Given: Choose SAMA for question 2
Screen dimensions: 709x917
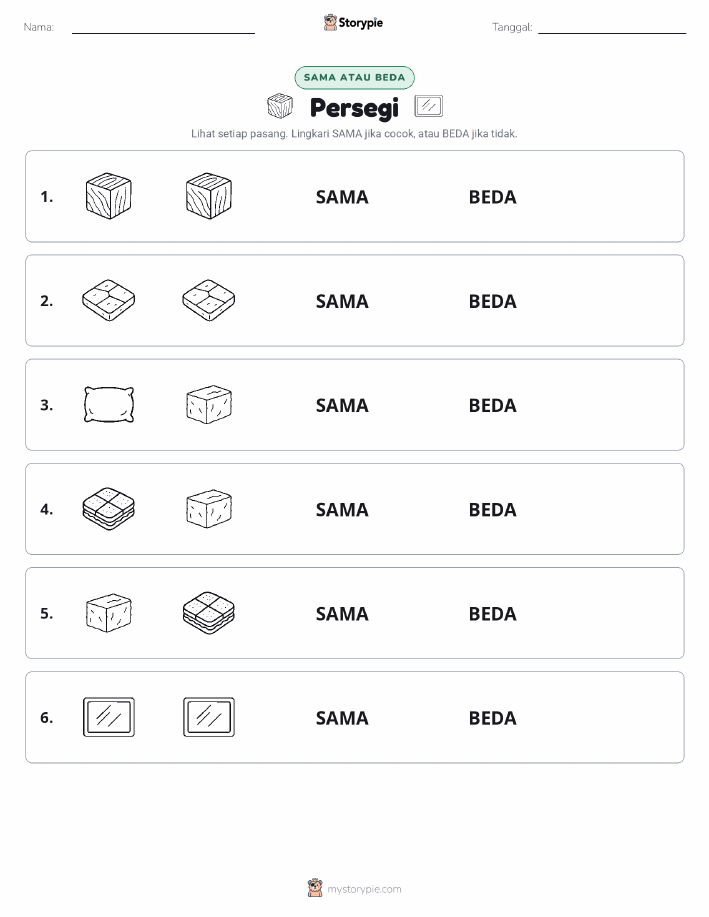Looking at the screenshot, I should point(342,302).
